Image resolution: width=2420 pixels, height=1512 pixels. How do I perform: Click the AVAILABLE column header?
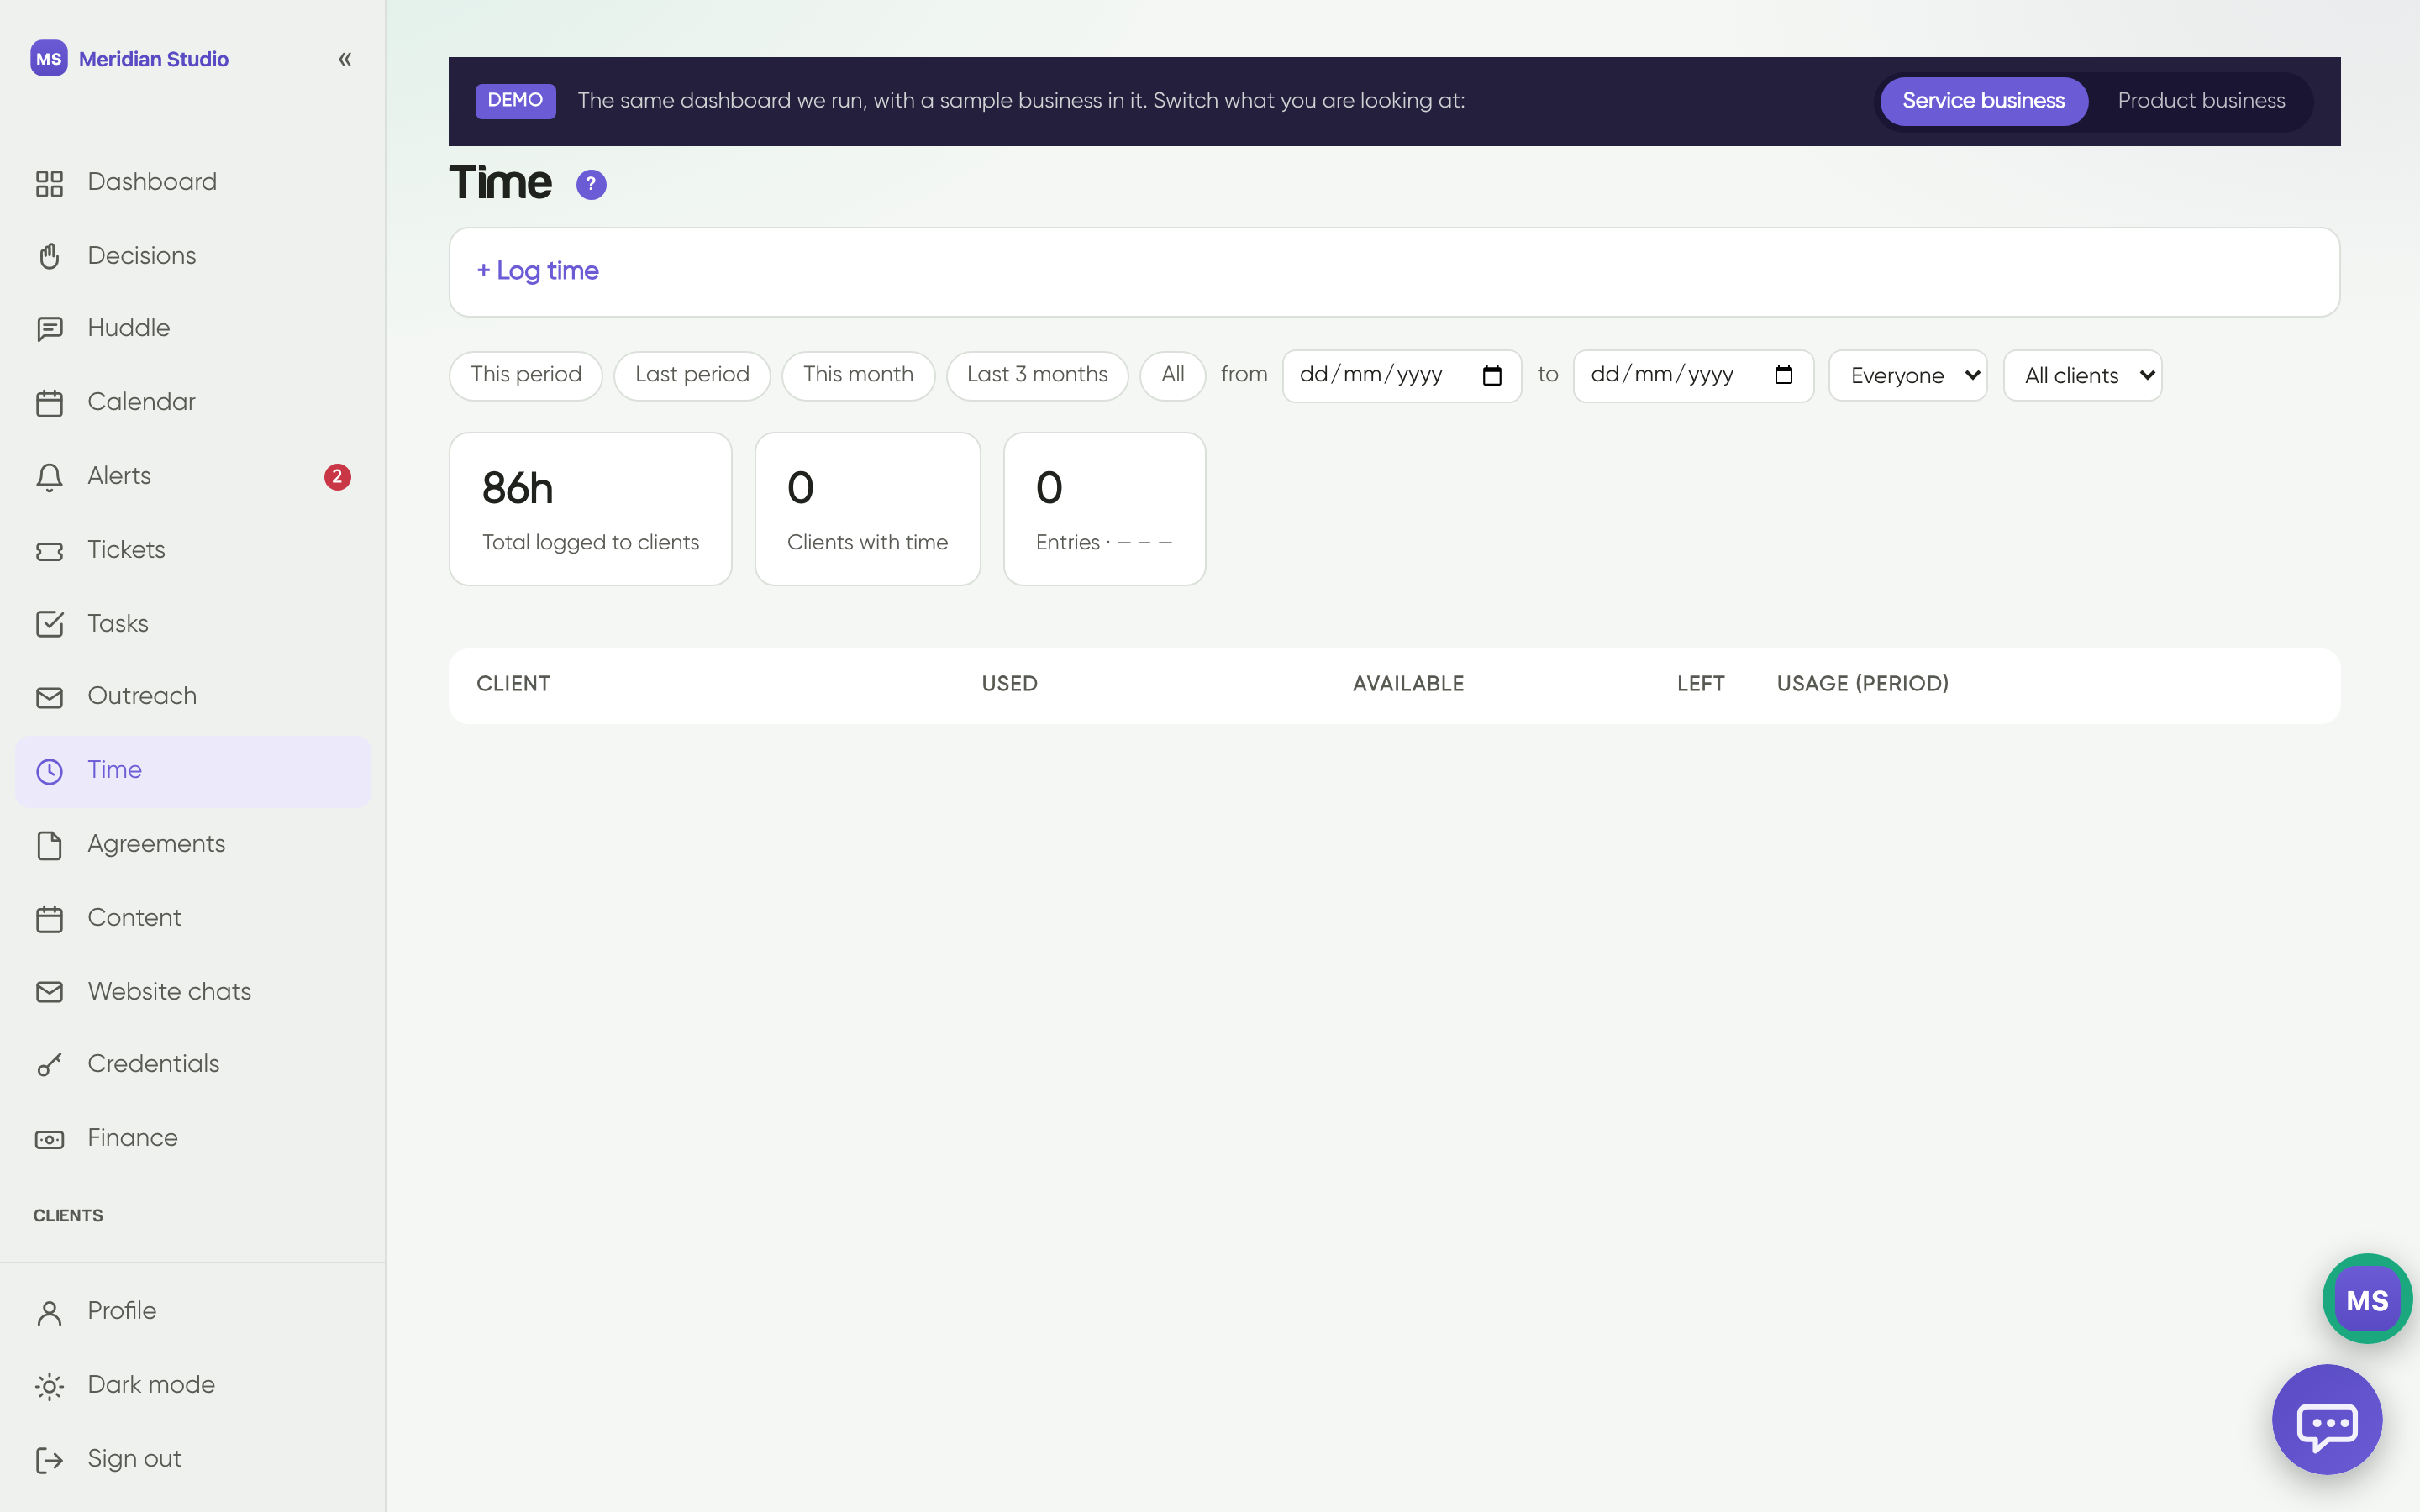tap(1408, 684)
